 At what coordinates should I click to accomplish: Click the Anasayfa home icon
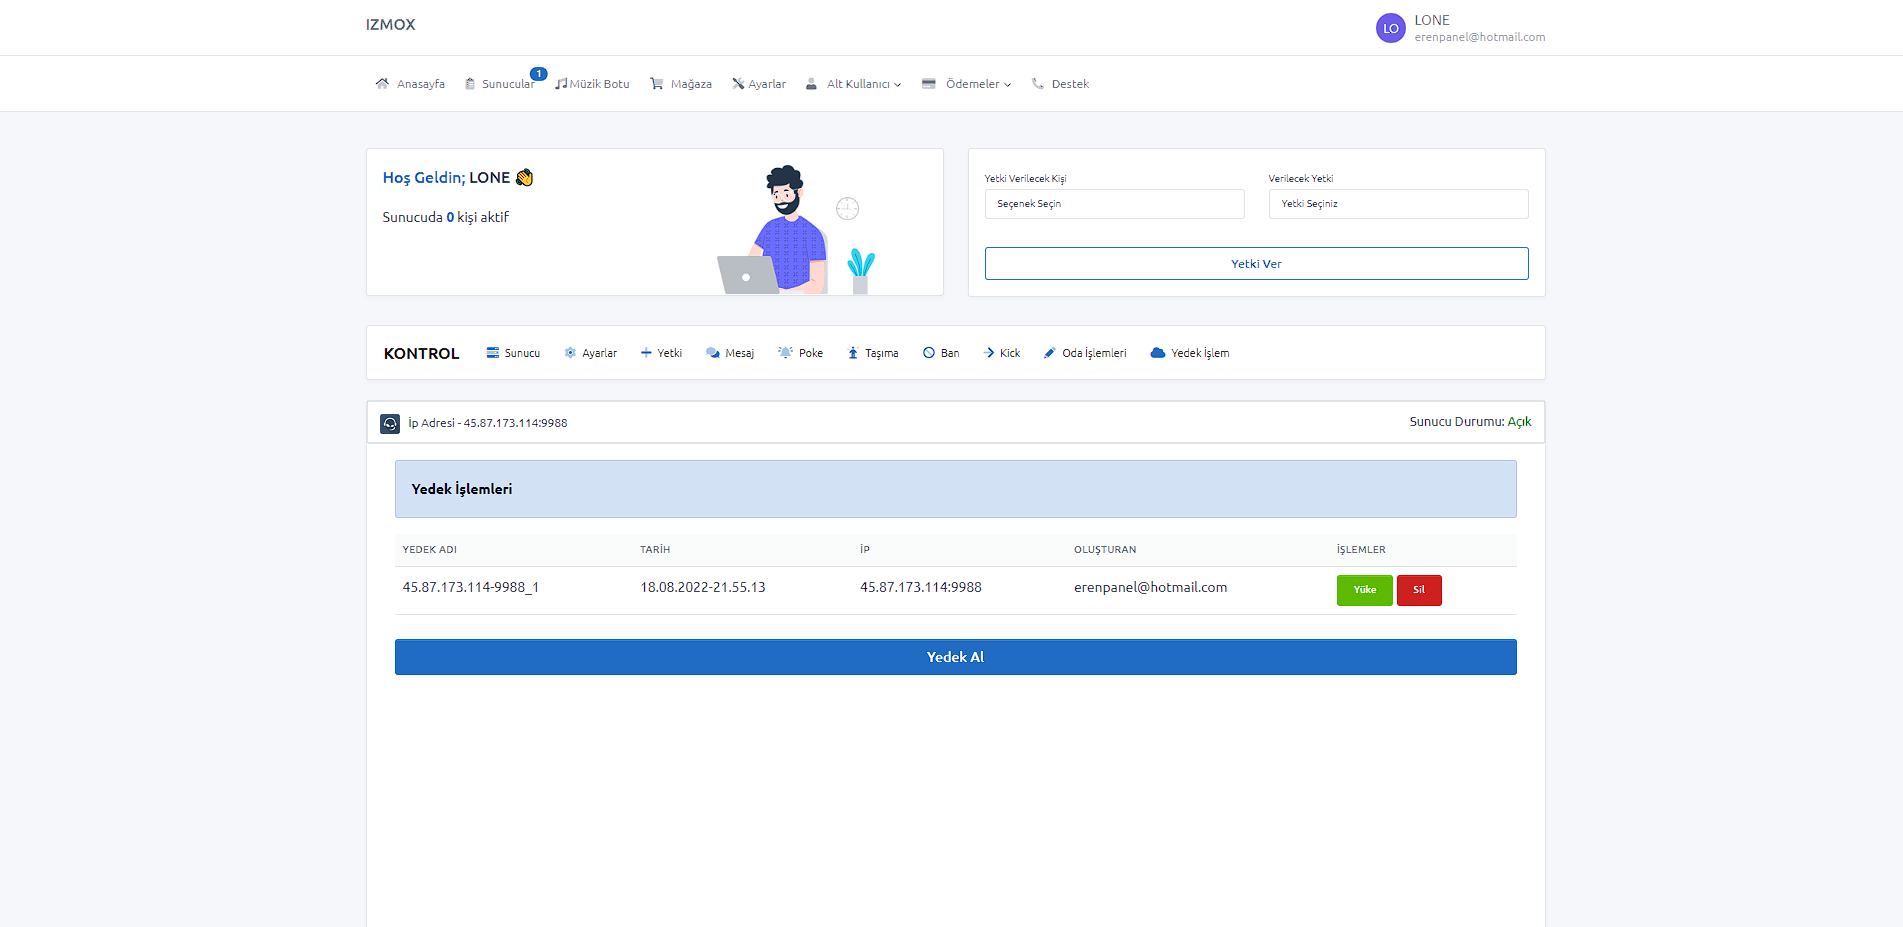382,84
